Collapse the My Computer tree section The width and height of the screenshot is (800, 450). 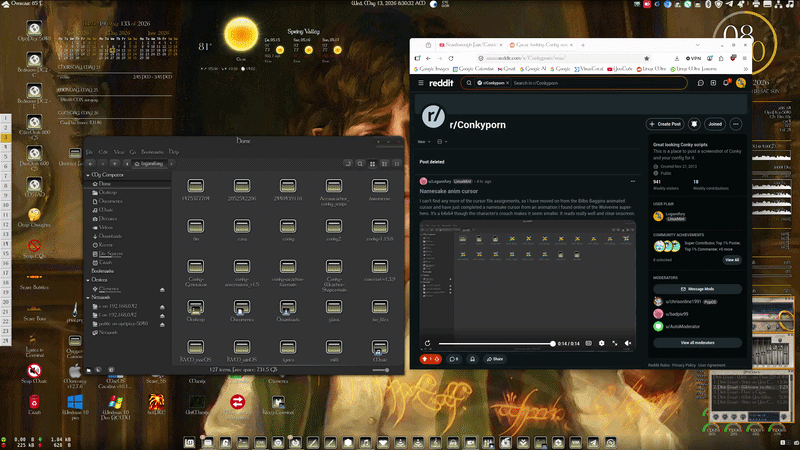[88, 175]
